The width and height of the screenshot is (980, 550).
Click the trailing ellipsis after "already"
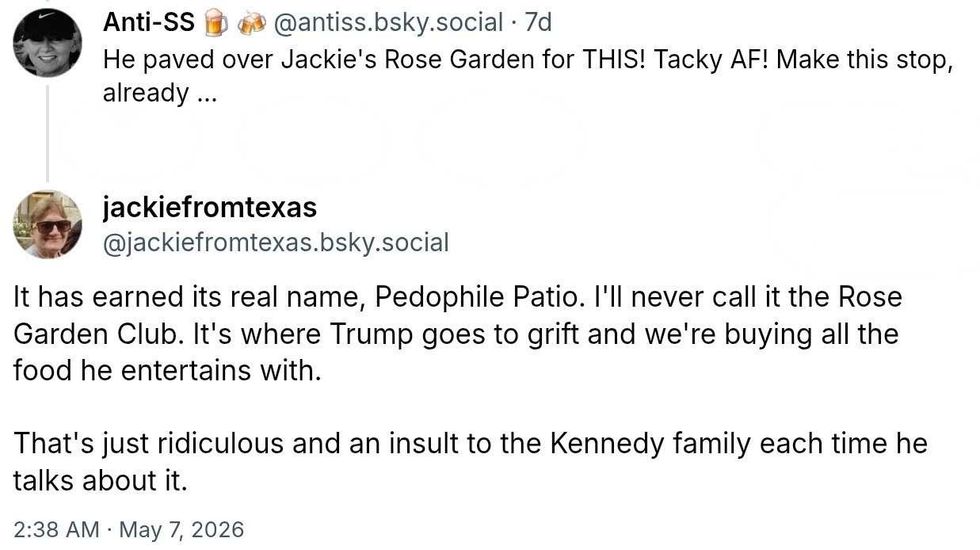pyautogui.click(x=207, y=95)
